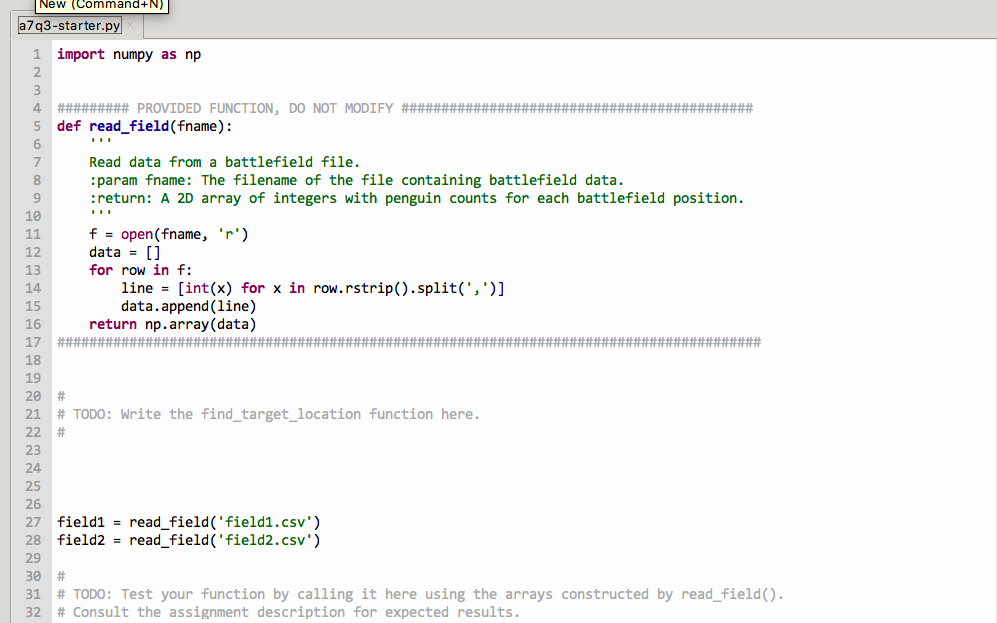
Task: Click the 'import numpy as np' line
Action: (x=129, y=54)
